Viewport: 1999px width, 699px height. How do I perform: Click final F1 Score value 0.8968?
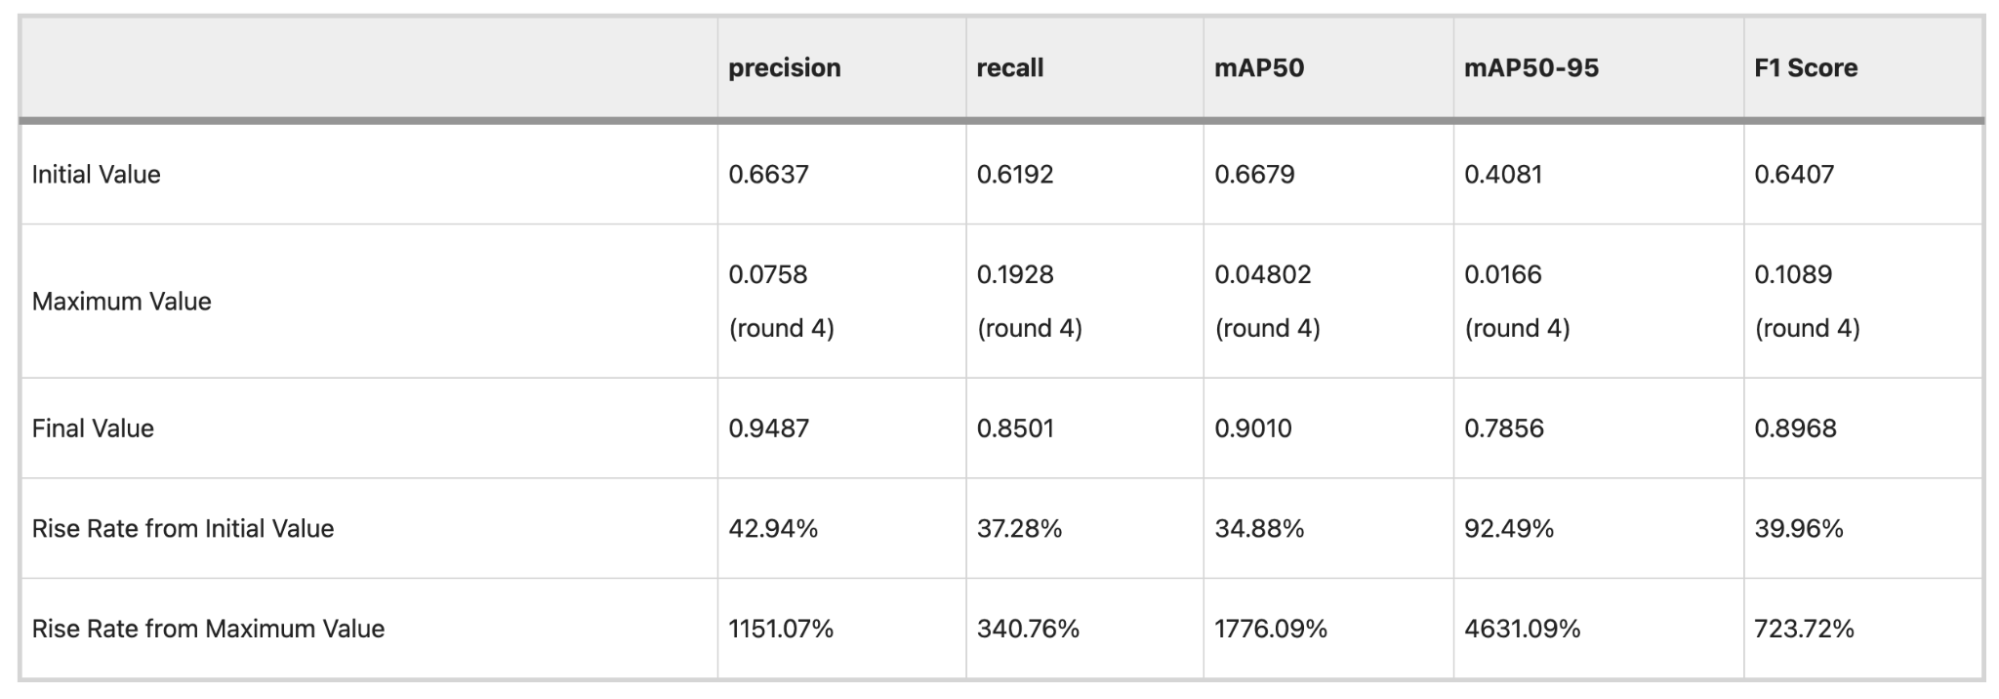coord(1795,428)
